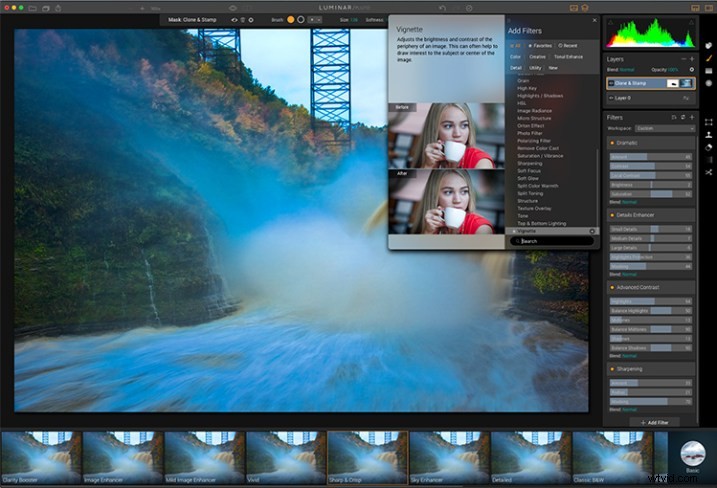Select the Color filter category
717x488 pixels.
click(515, 57)
